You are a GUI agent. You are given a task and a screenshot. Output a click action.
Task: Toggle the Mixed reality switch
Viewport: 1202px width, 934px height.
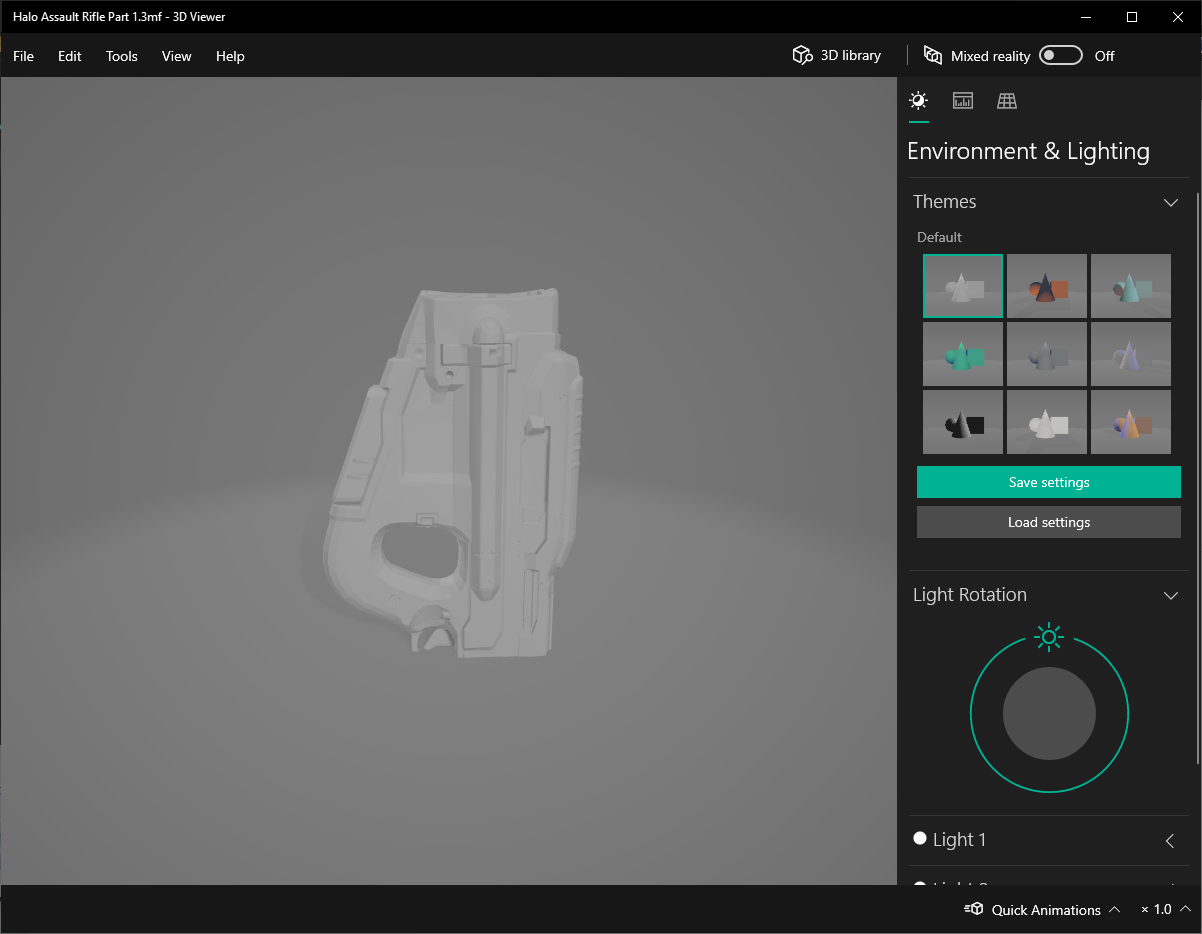(1061, 55)
